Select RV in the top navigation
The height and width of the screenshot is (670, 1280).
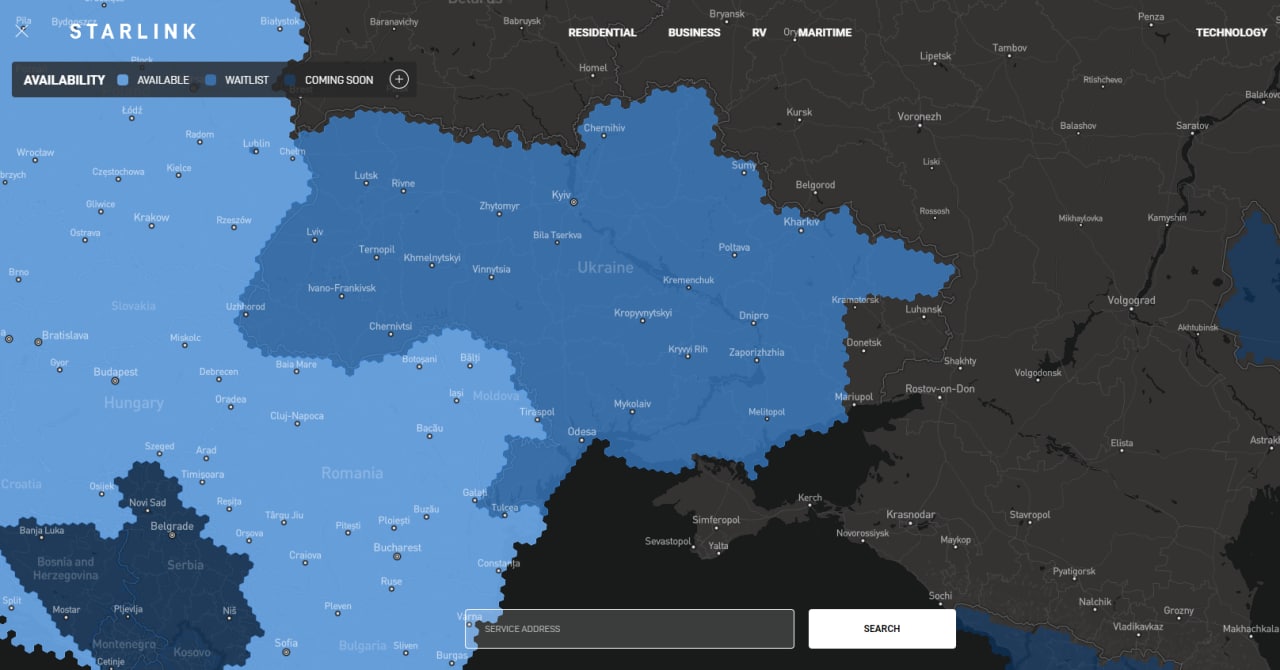[759, 33]
